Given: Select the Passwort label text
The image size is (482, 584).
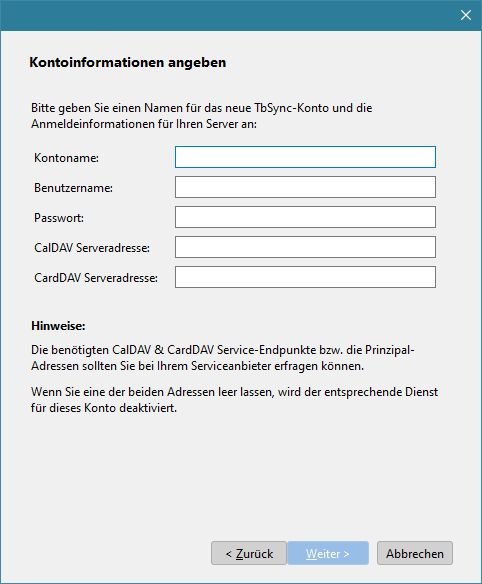Looking at the screenshot, I should point(59,218).
